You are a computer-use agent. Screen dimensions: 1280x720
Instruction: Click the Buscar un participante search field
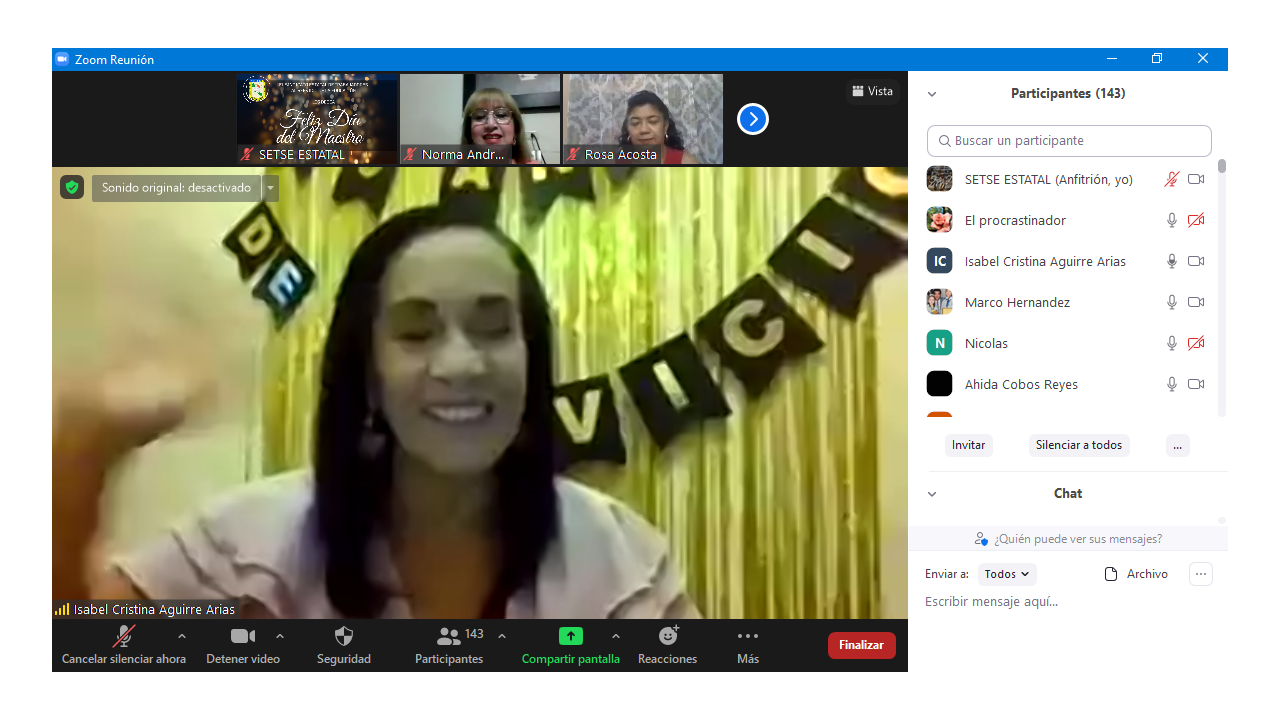point(1069,141)
